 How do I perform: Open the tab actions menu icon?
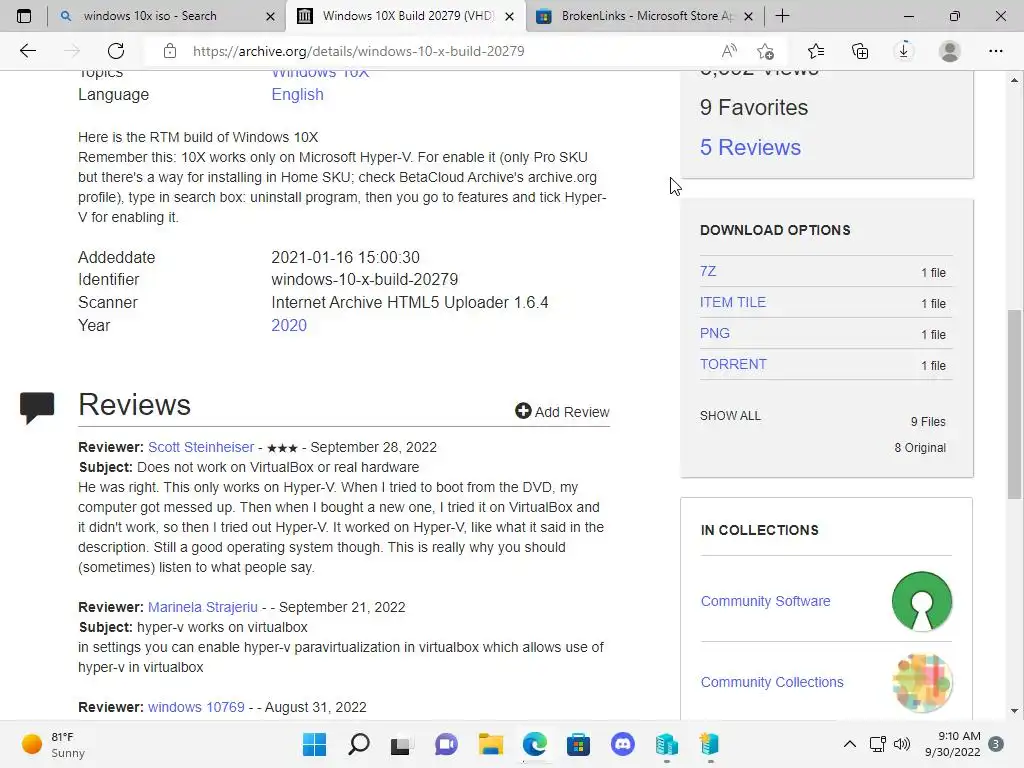point(24,16)
